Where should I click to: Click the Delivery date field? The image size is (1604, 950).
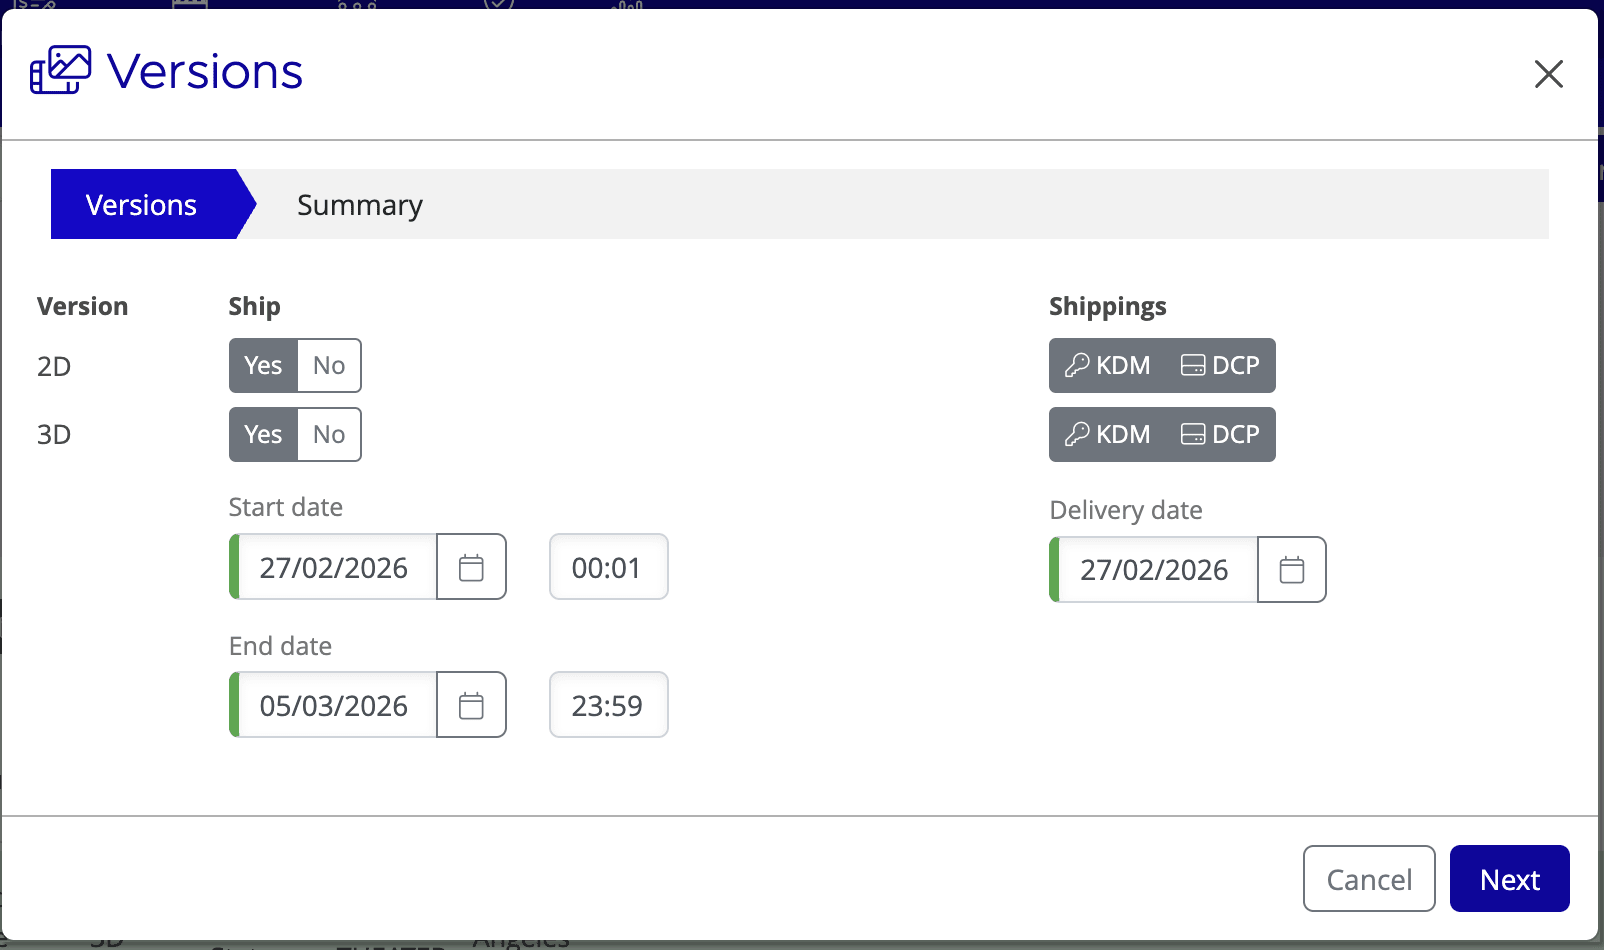tap(1155, 570)
